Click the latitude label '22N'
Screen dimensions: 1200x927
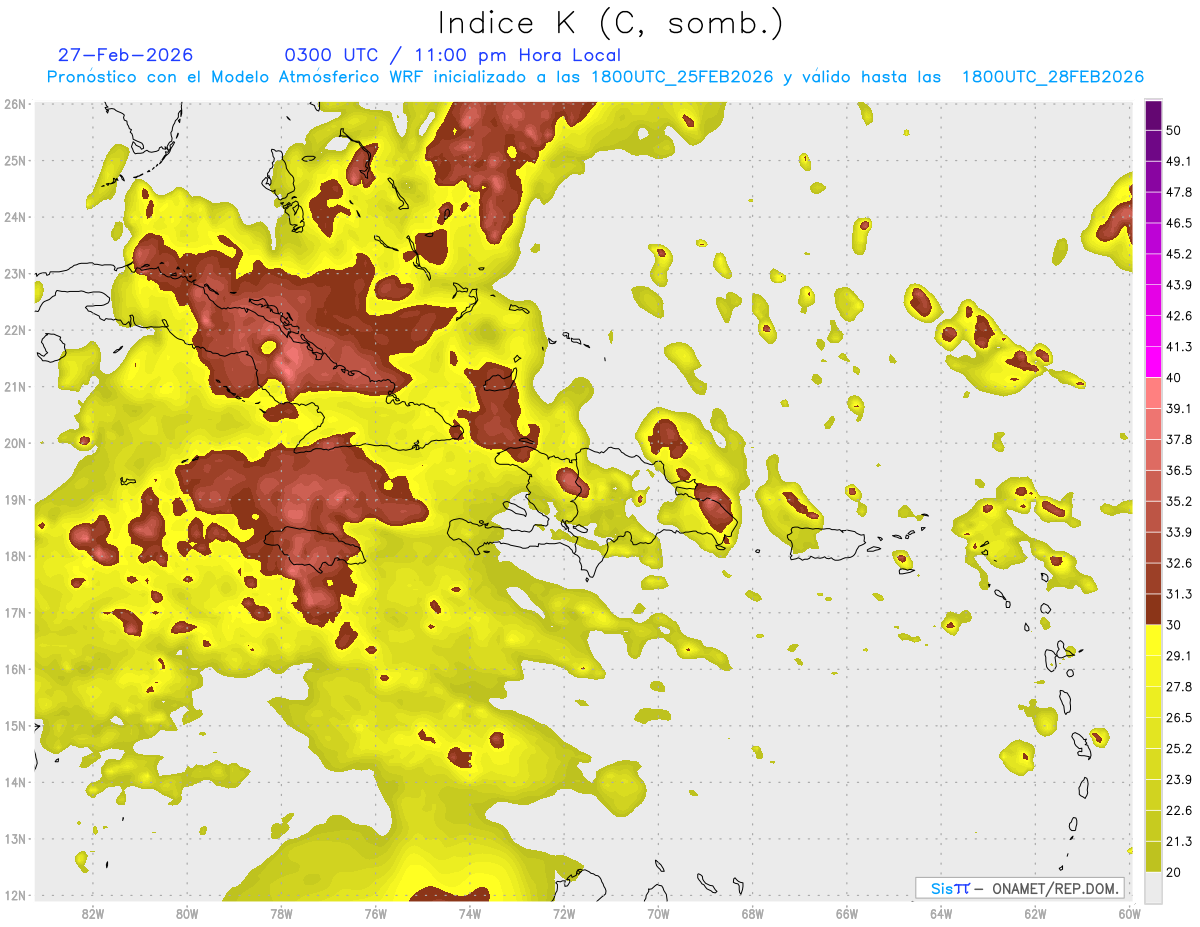(x=14, y=330)
